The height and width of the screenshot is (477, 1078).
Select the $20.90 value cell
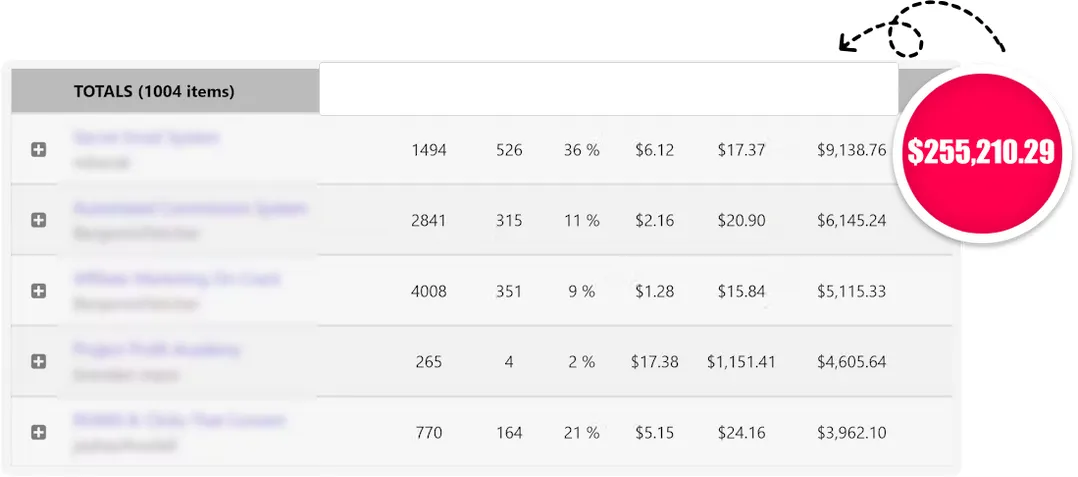pos(741,221)
